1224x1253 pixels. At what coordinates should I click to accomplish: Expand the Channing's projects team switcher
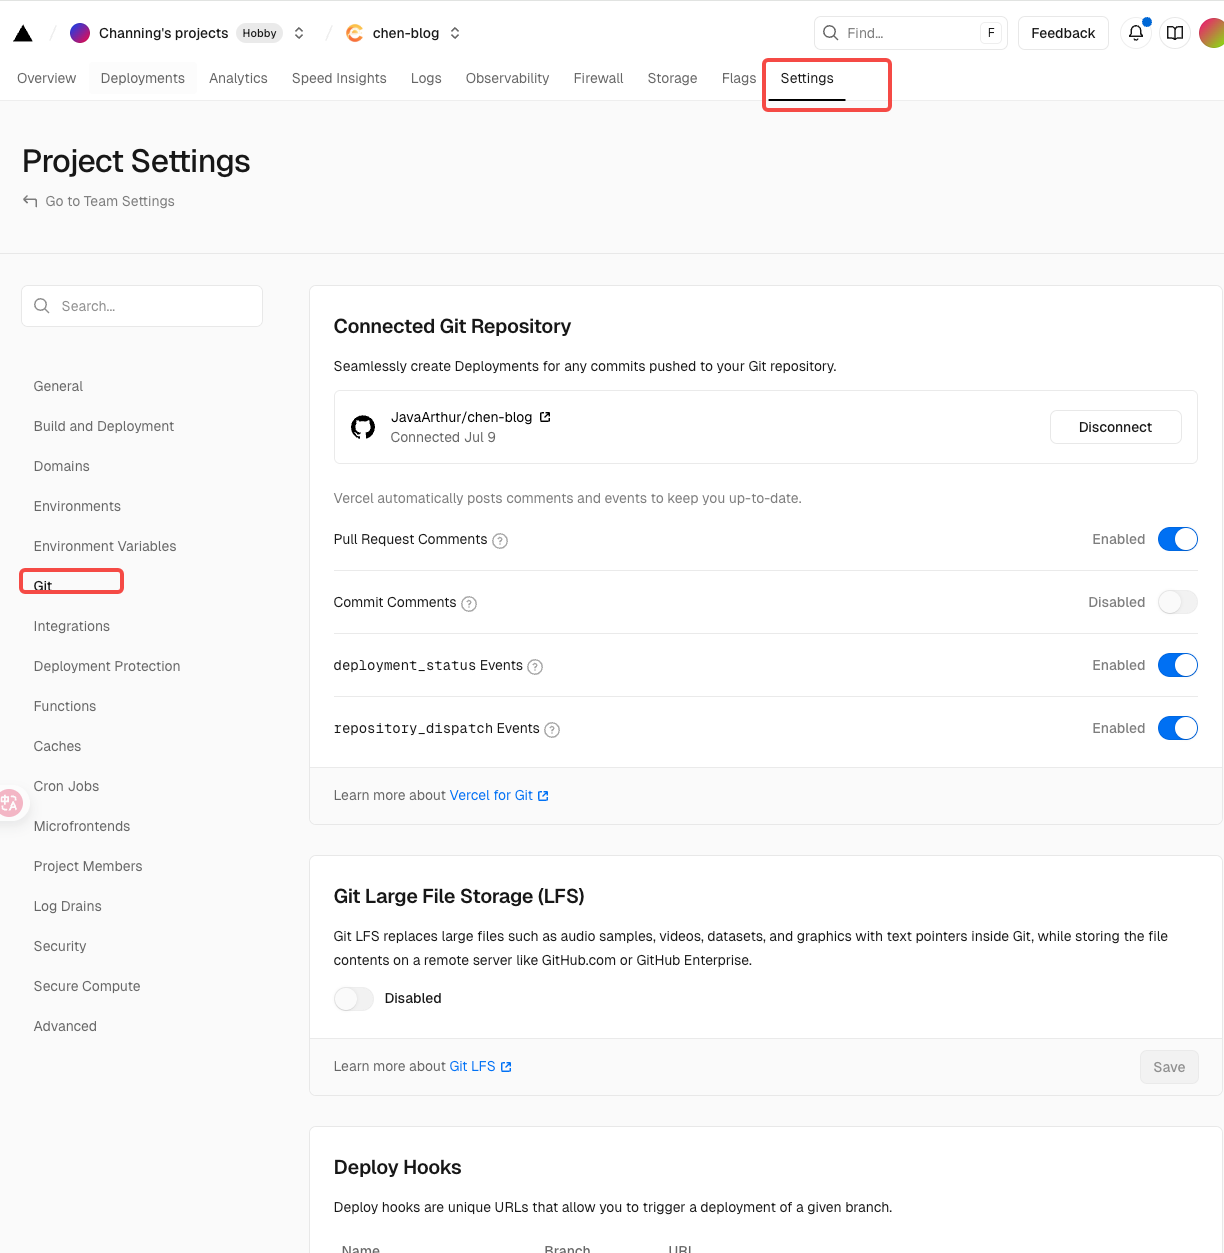299,33
